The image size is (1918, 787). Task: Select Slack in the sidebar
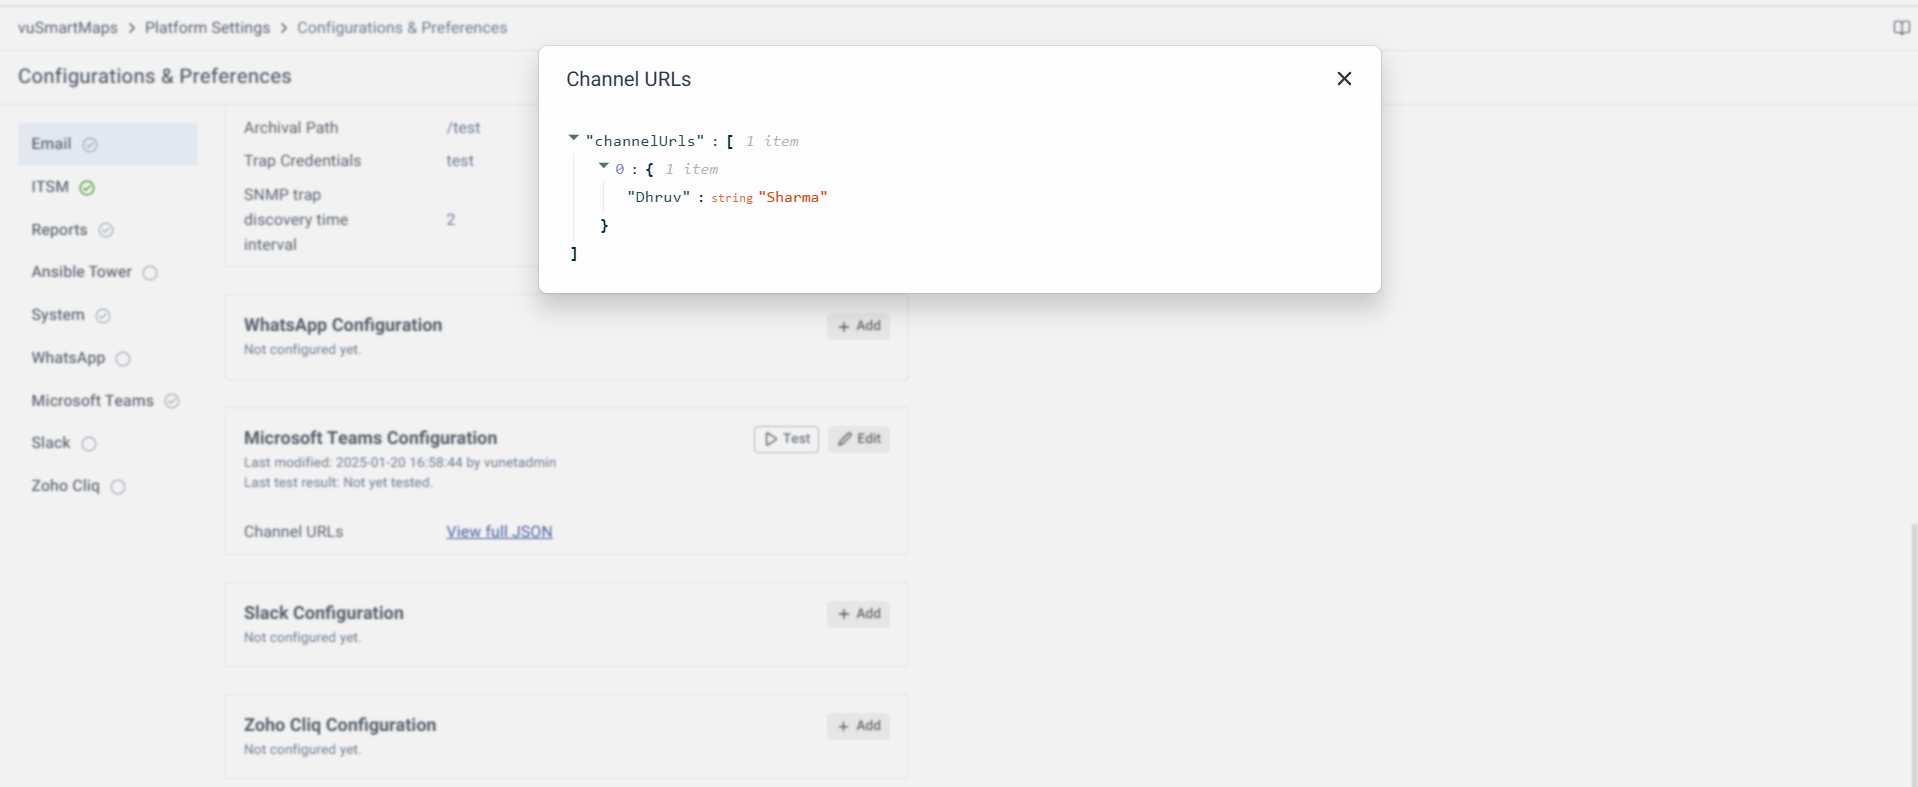coord(51,443)
